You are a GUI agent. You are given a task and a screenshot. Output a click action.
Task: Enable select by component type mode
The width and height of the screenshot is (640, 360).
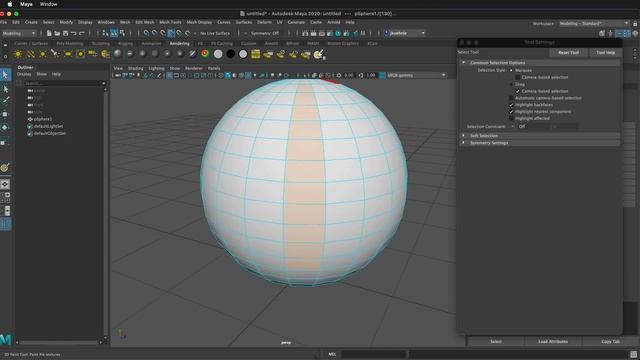(122, 33)
